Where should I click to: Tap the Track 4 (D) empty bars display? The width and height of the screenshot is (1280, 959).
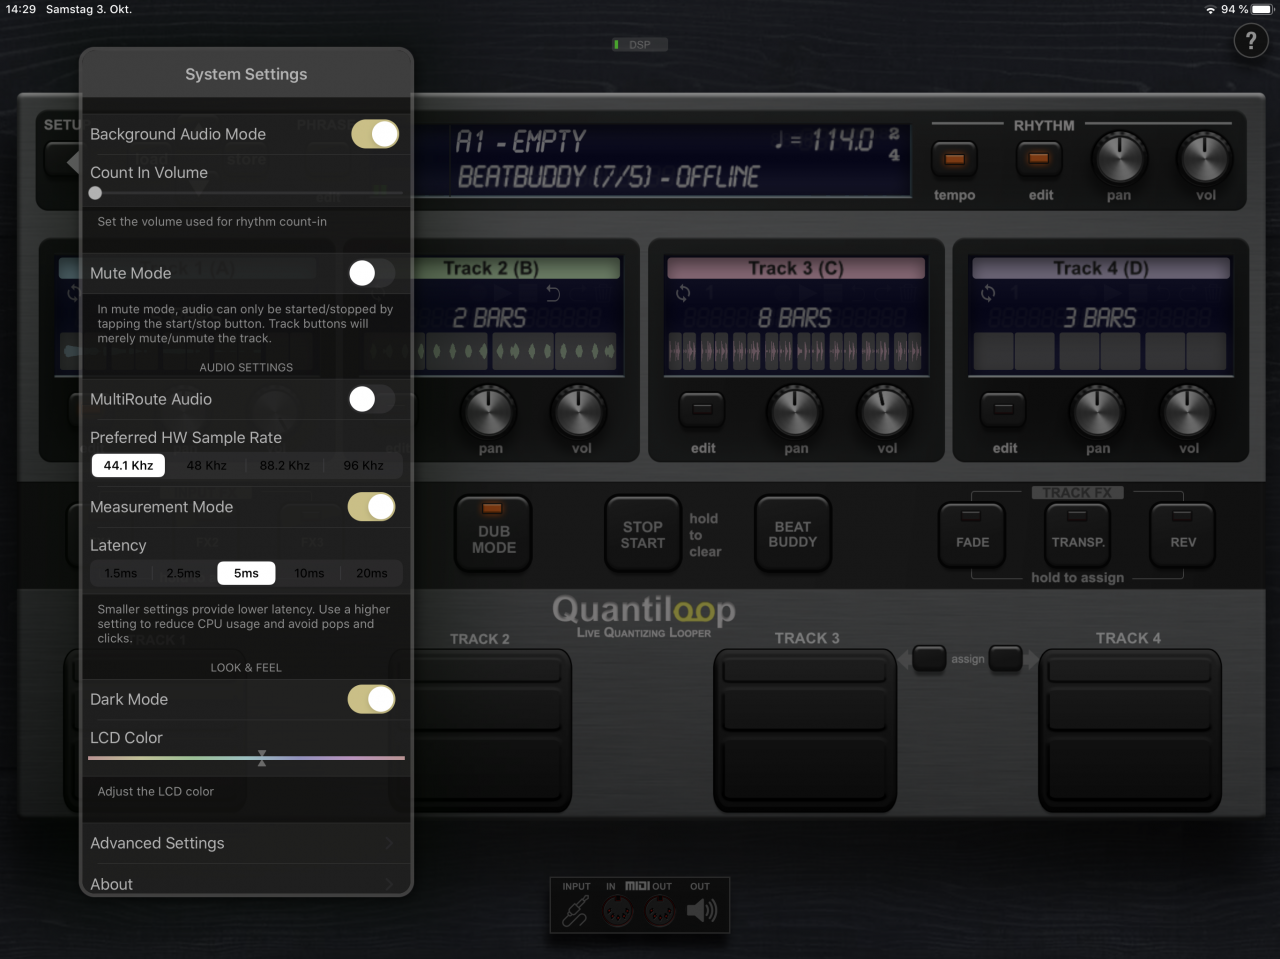tap(1100, 351)
